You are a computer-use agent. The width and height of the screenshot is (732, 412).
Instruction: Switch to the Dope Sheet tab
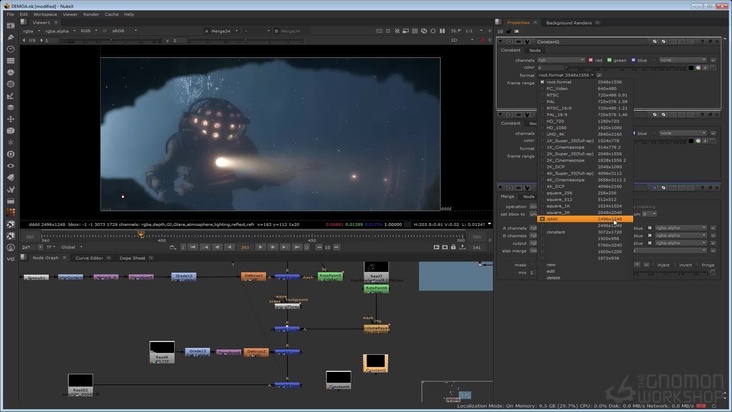click(133, 258)
